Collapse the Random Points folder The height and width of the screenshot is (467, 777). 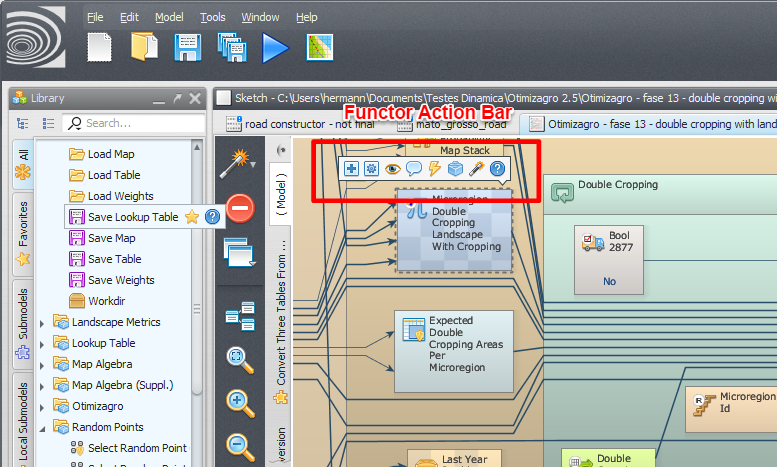(x=42, y=427)
